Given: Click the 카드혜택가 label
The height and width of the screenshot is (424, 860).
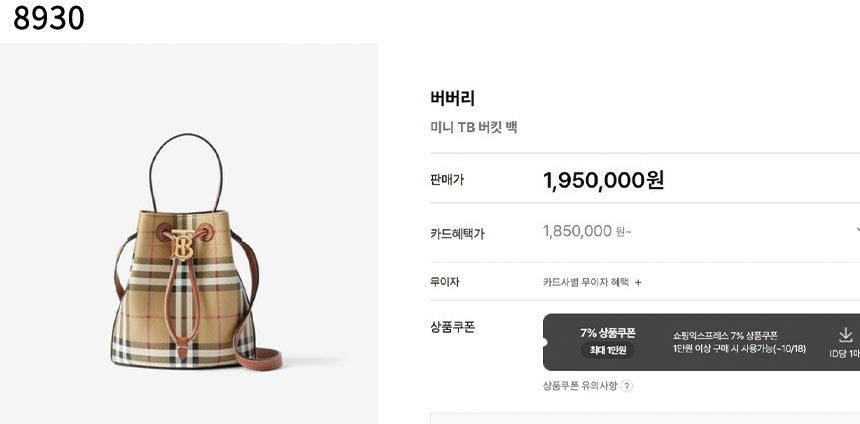Looking at the screenshot, I should click(457, 232).
